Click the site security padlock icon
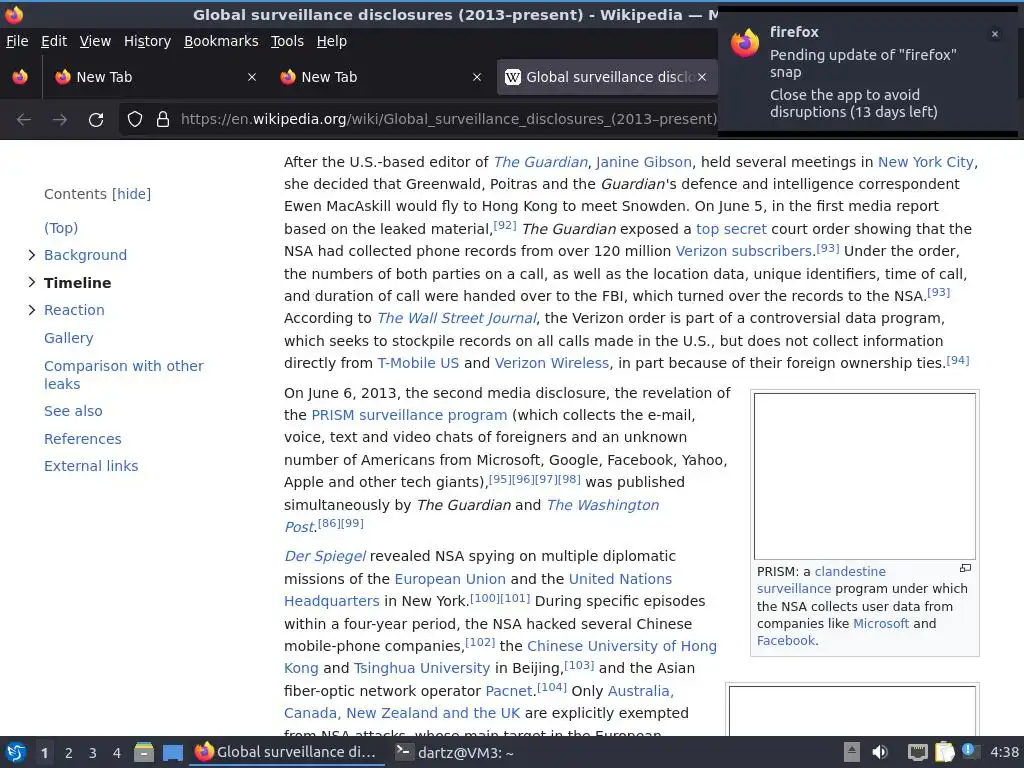 (x=163, y=119)
